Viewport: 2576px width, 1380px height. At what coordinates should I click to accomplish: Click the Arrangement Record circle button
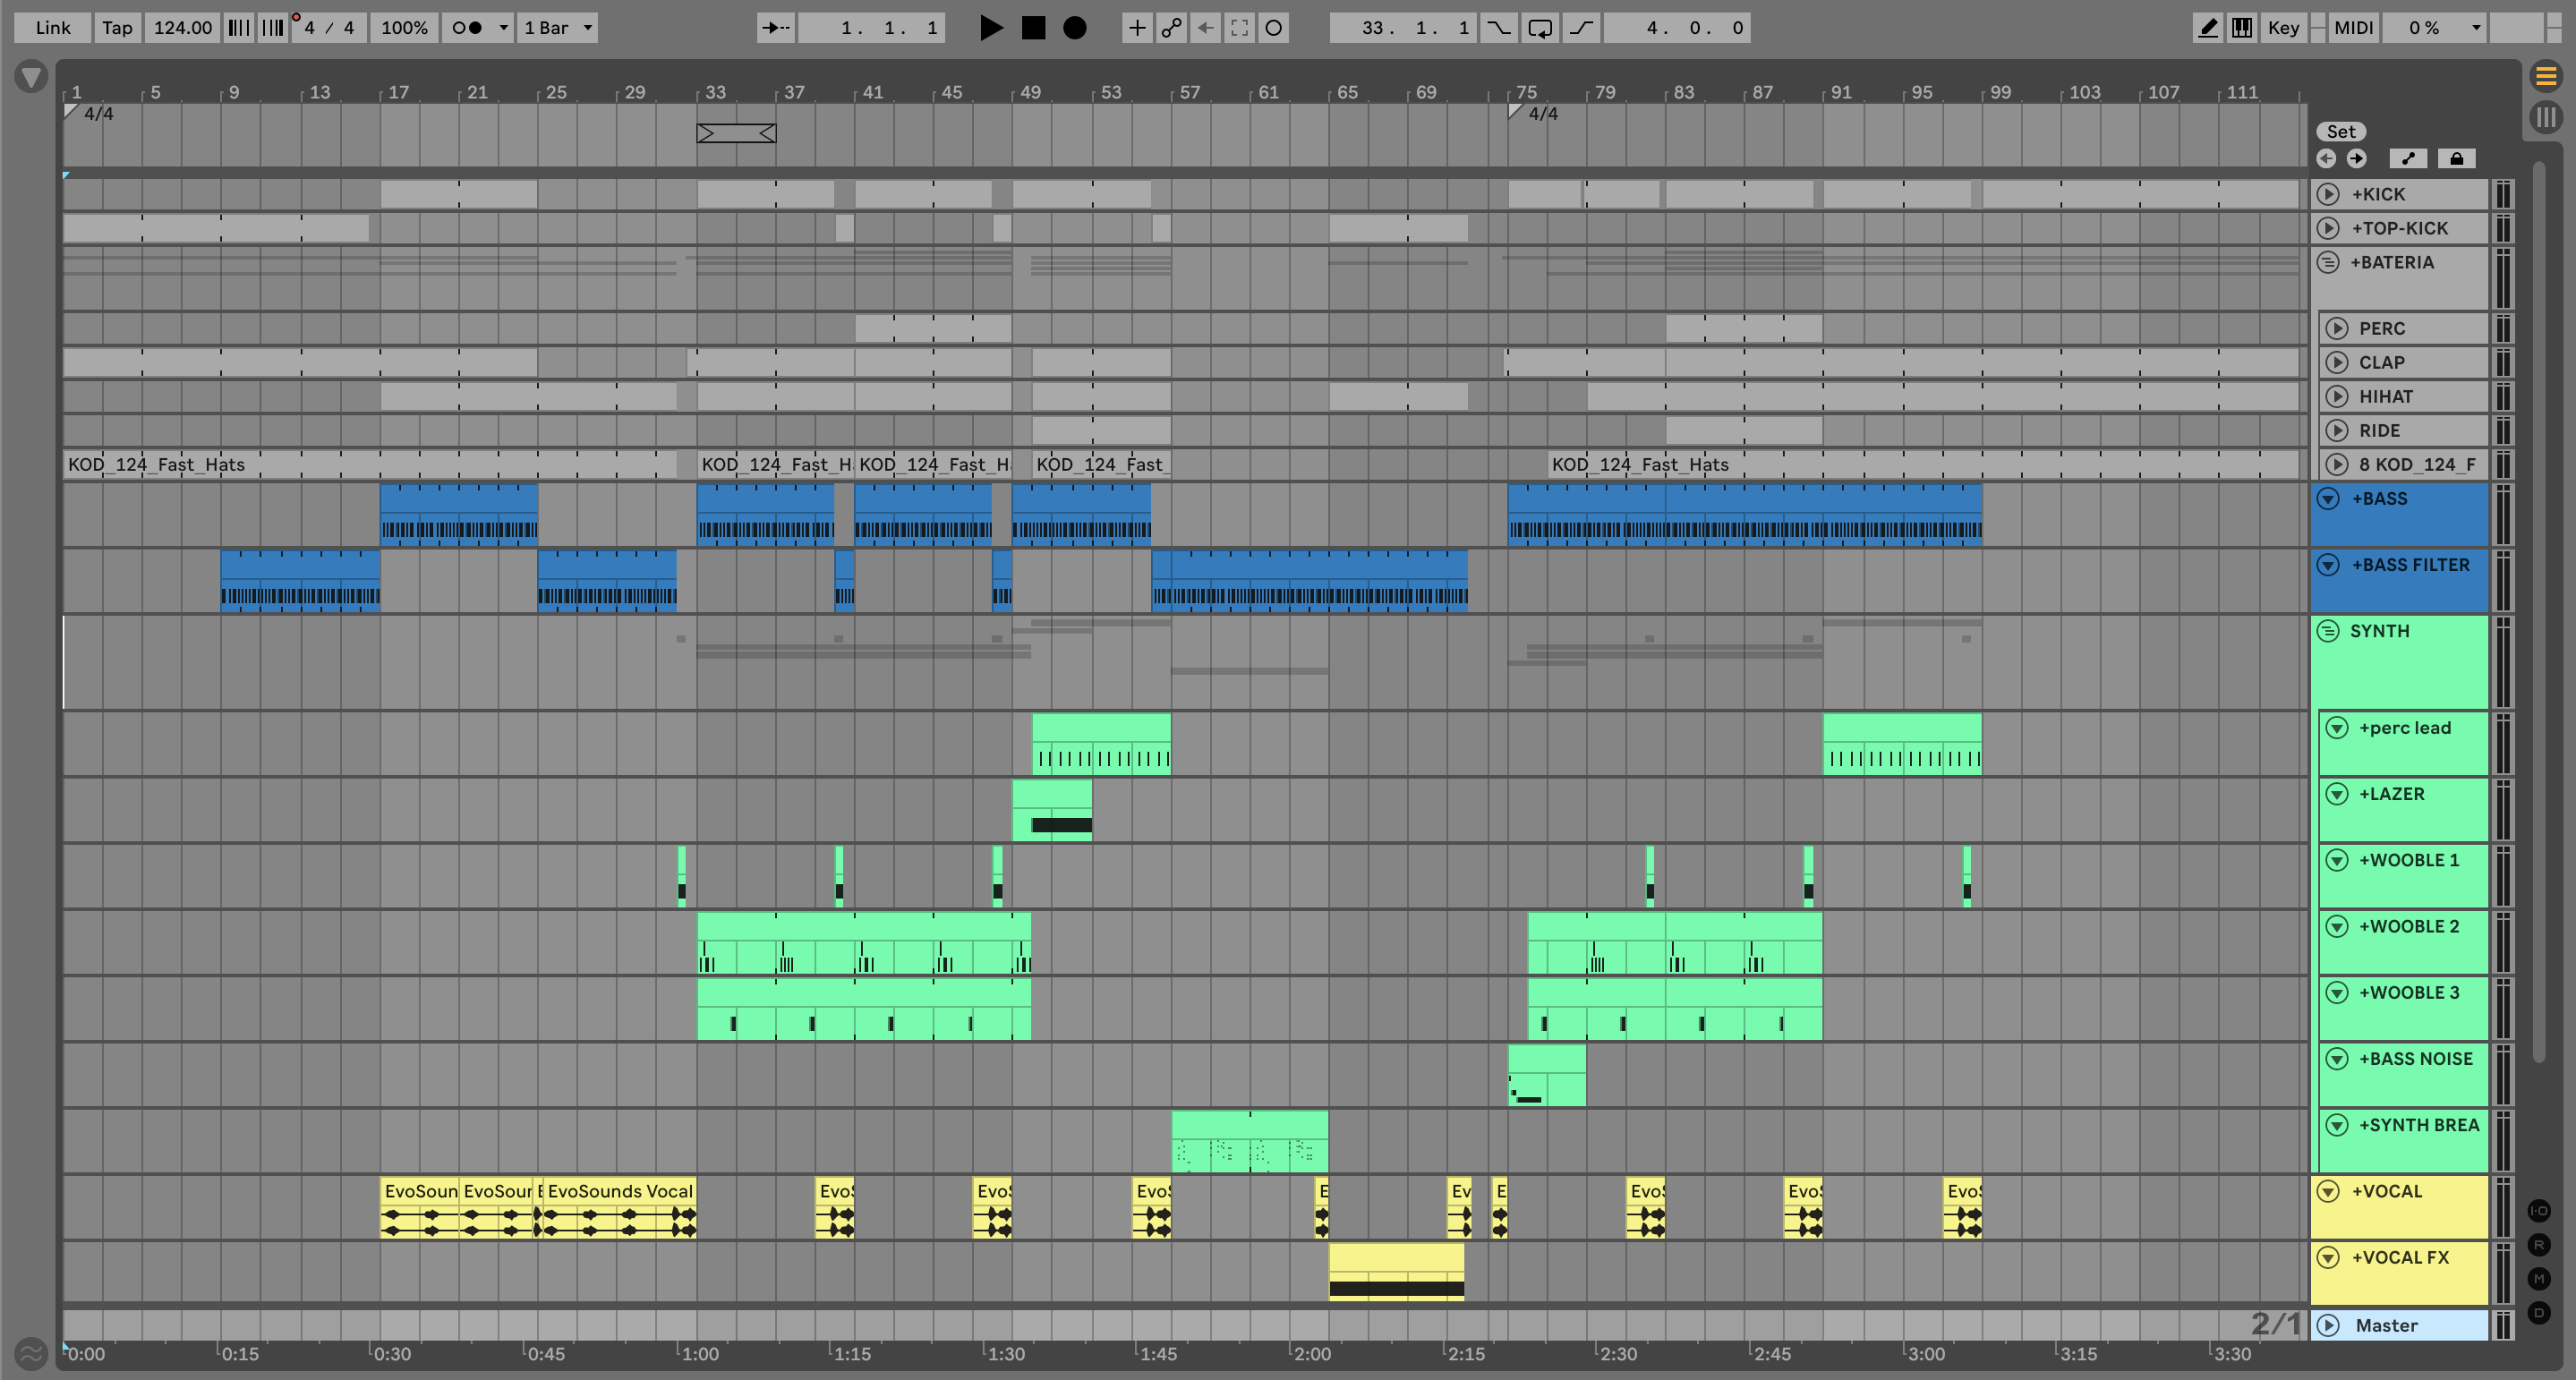[x=1074, y=28]
